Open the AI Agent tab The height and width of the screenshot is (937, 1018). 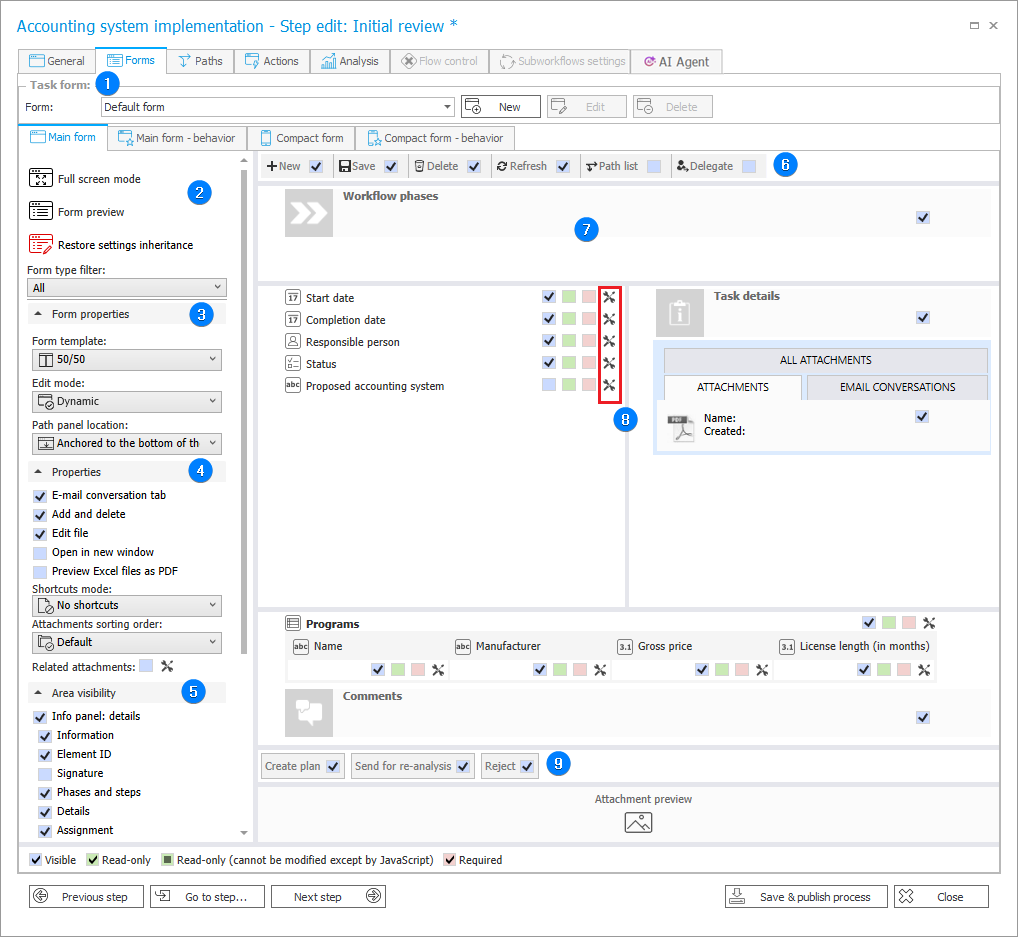click(676, 62)
